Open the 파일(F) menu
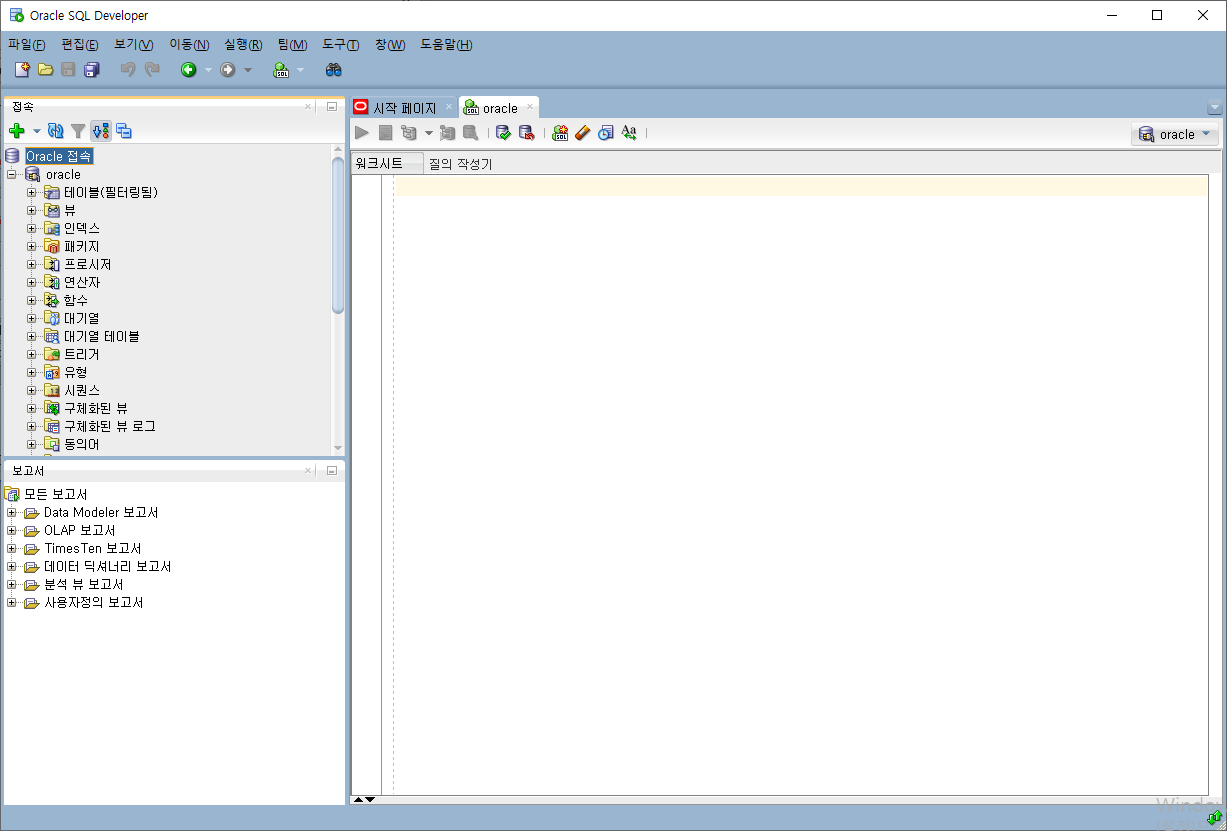This screenshot has width=1227, height=831. coord(27,45)
